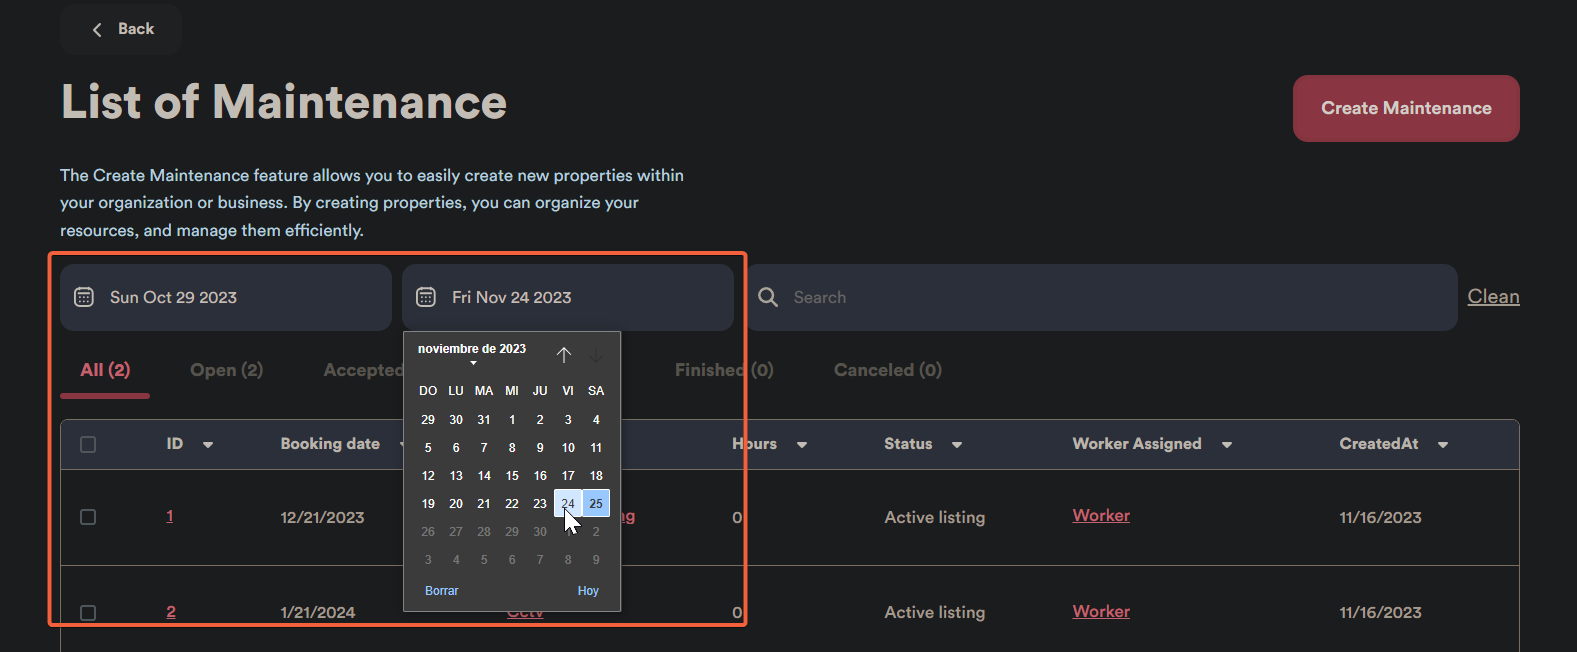The image size is (1577, 652).
Task: Click the Clean link
Action: [x=1493, y=297]
